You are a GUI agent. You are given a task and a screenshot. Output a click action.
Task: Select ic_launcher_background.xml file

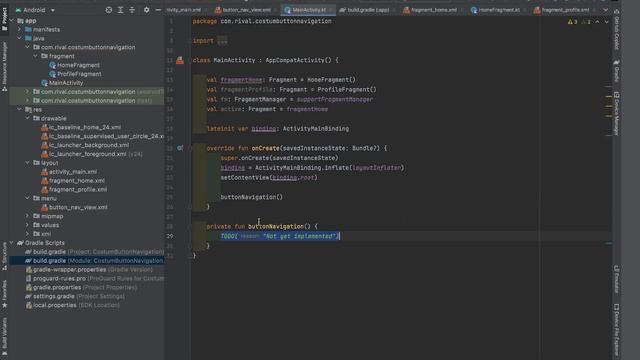pos(89,145)
